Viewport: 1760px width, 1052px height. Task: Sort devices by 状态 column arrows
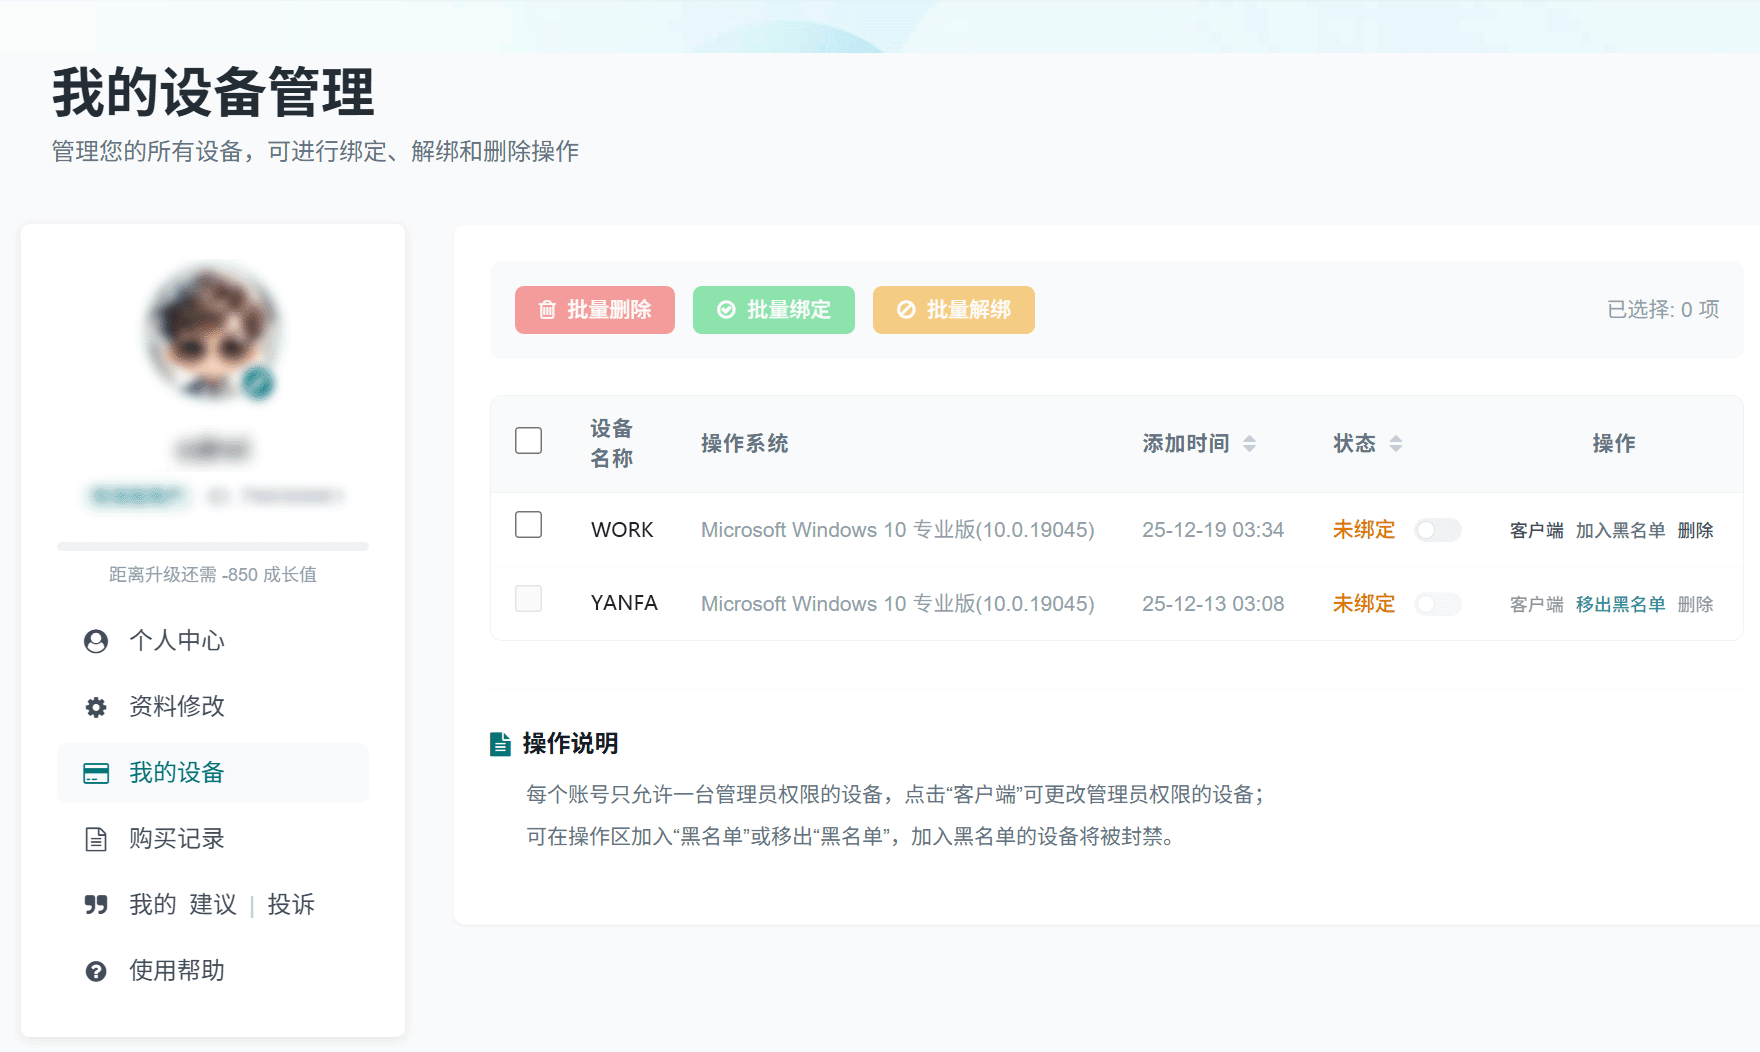pyautogui.click(x=1396, y=444)
